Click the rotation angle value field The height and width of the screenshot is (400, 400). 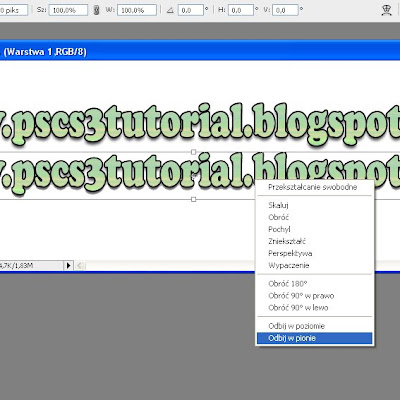point(191,10)
